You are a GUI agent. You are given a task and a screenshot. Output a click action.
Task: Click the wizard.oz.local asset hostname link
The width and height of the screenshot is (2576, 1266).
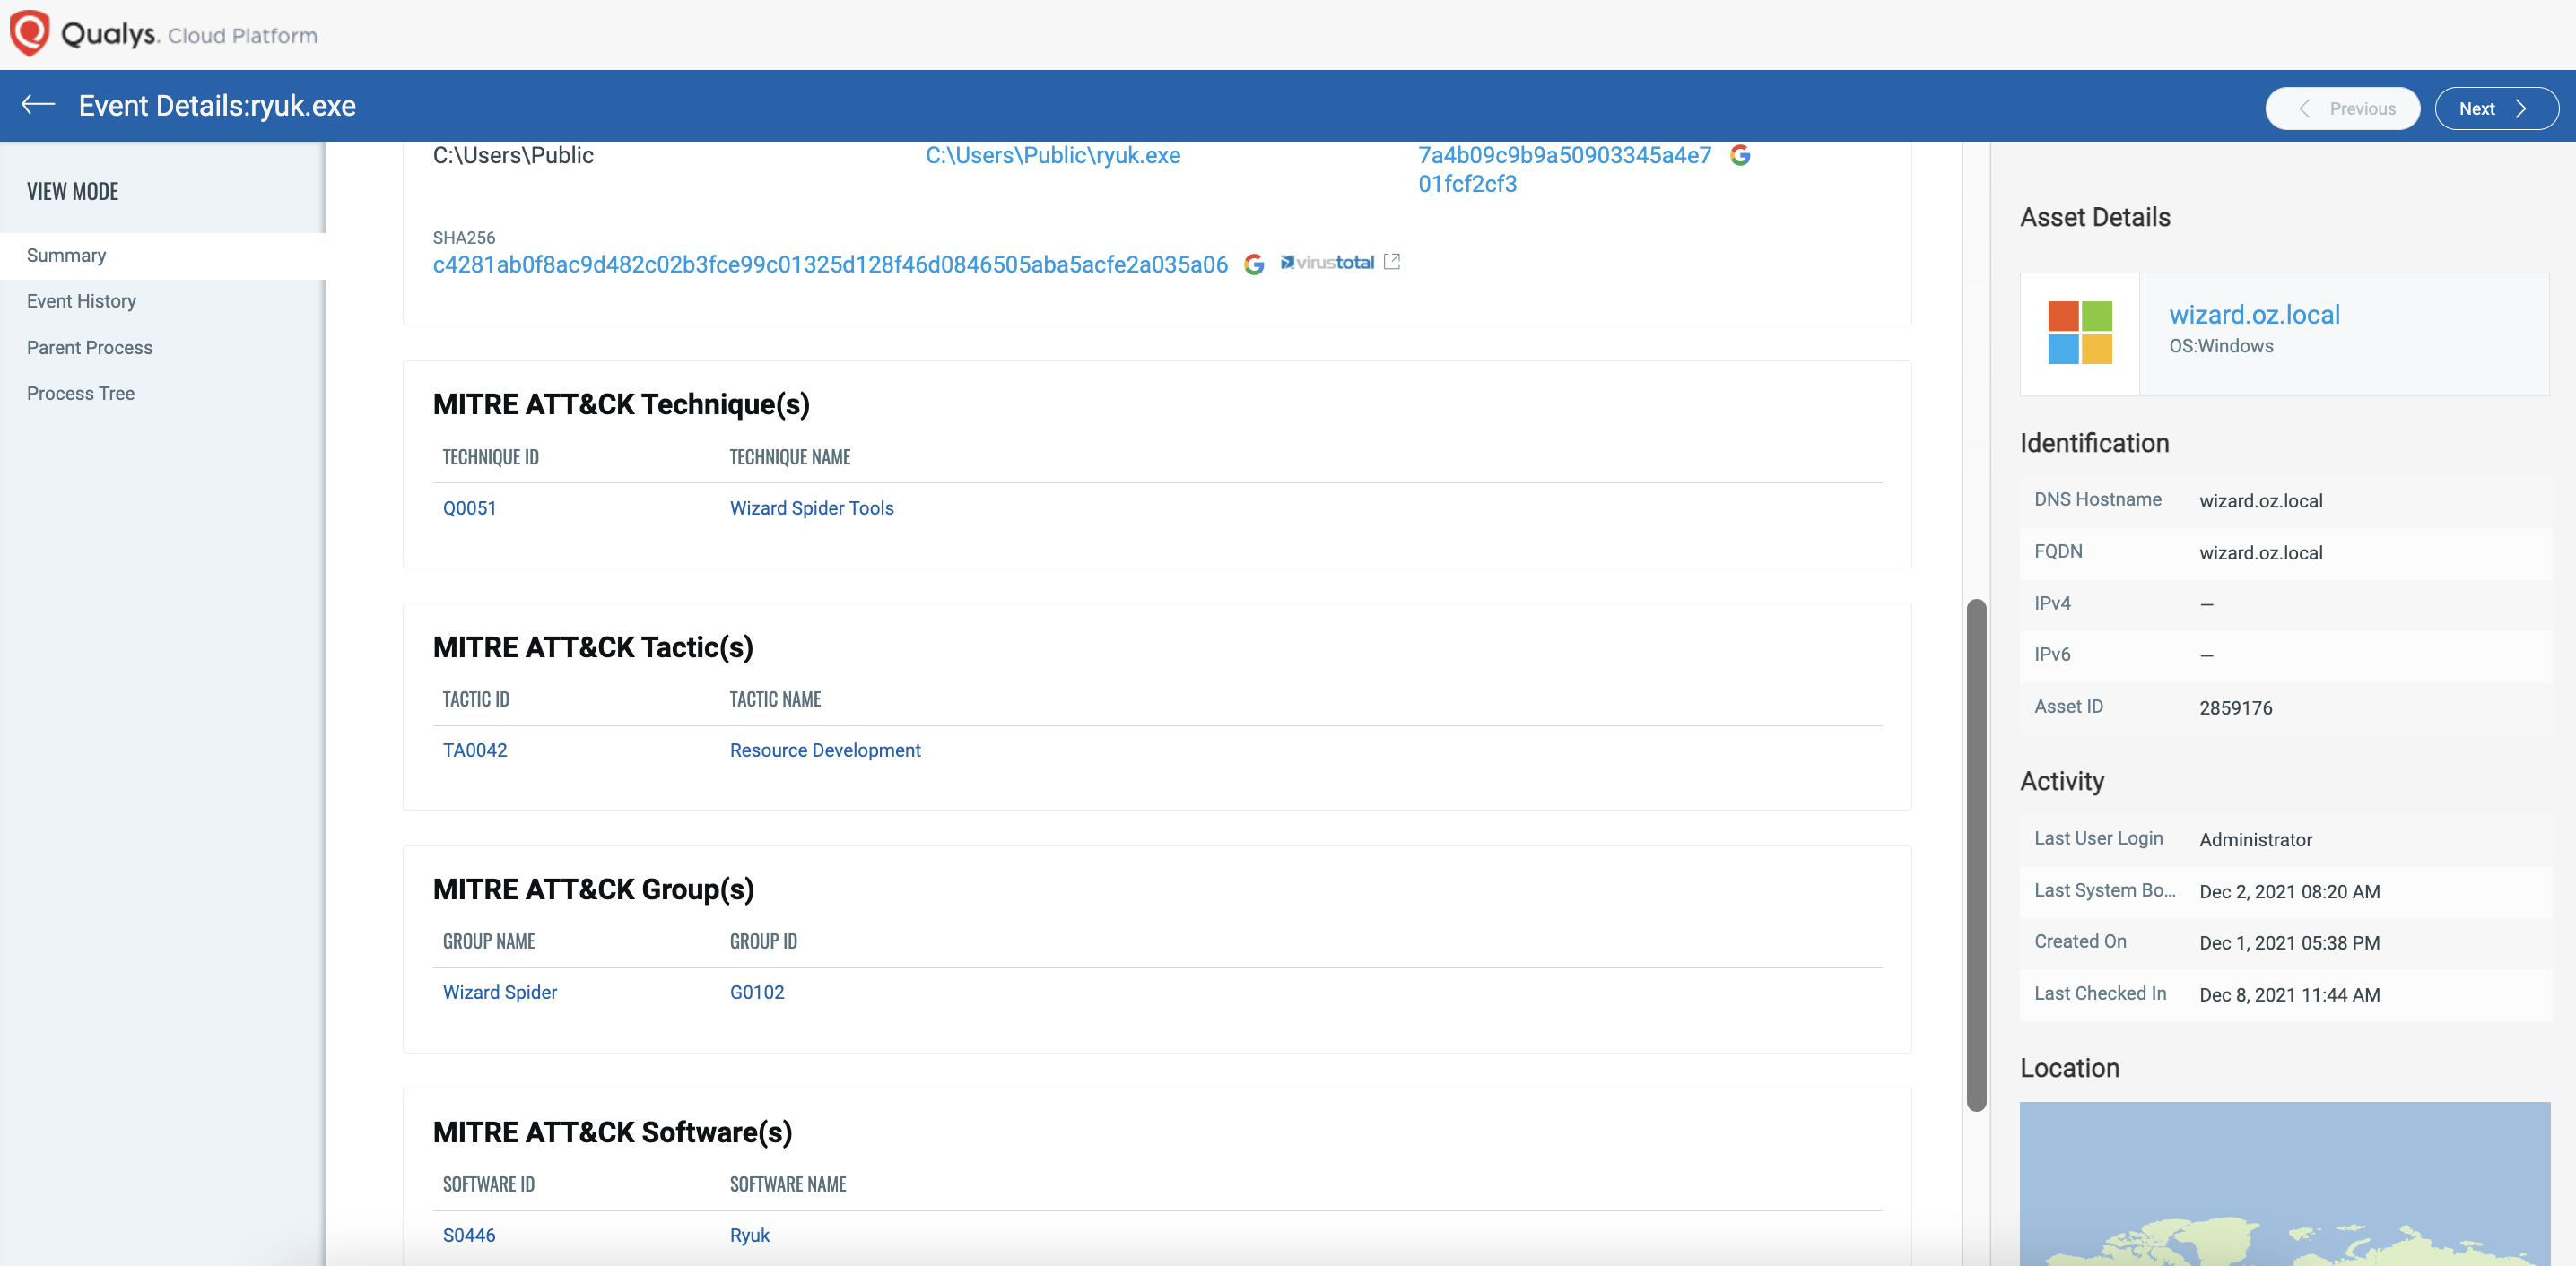(2255, 314)
